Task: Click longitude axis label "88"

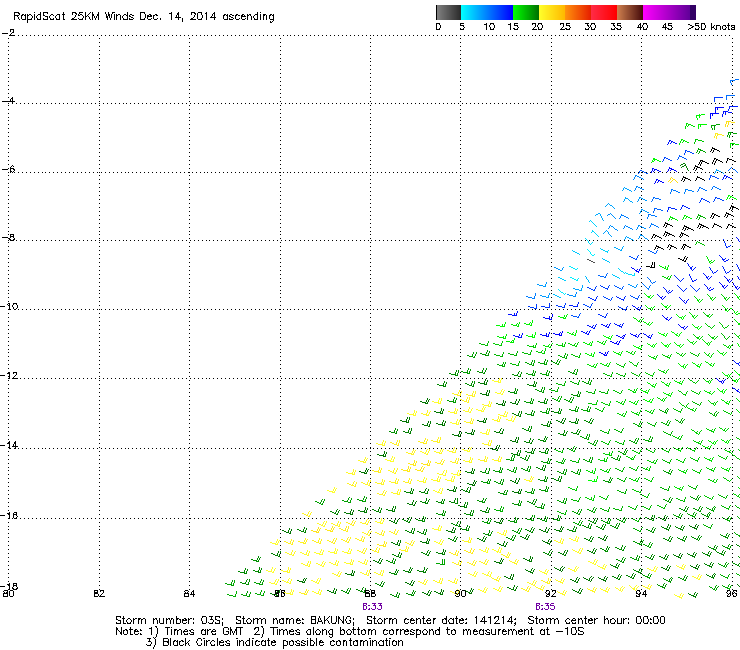Action: click(x=370, y=593)
